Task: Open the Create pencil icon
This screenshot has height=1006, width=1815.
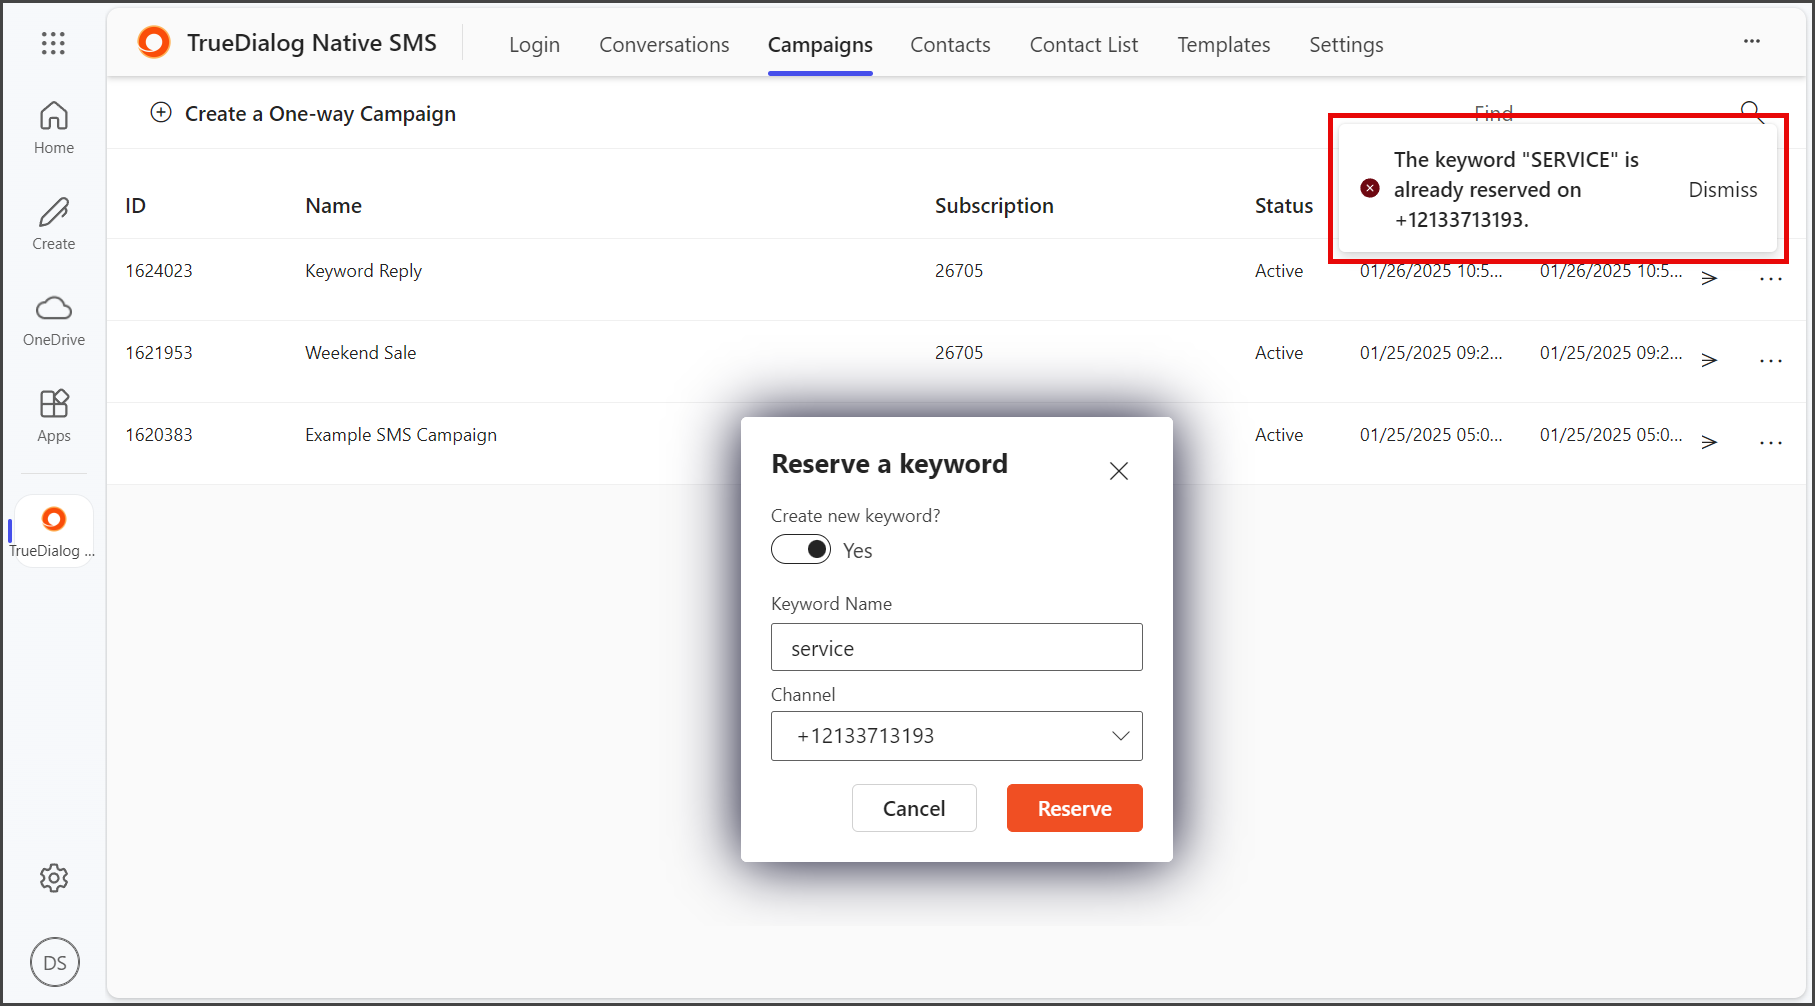Action: click(54, 224)
